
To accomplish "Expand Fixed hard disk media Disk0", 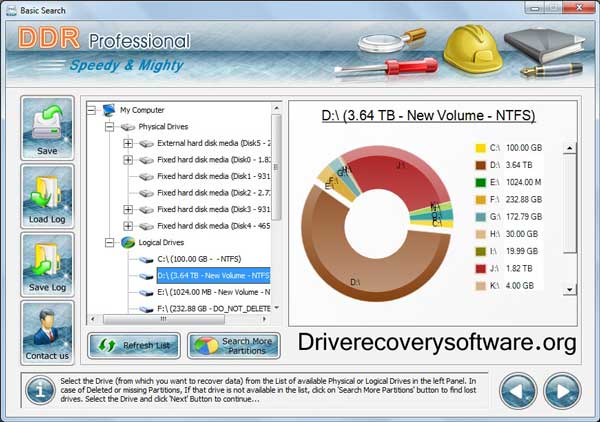I will coord(128,160).
